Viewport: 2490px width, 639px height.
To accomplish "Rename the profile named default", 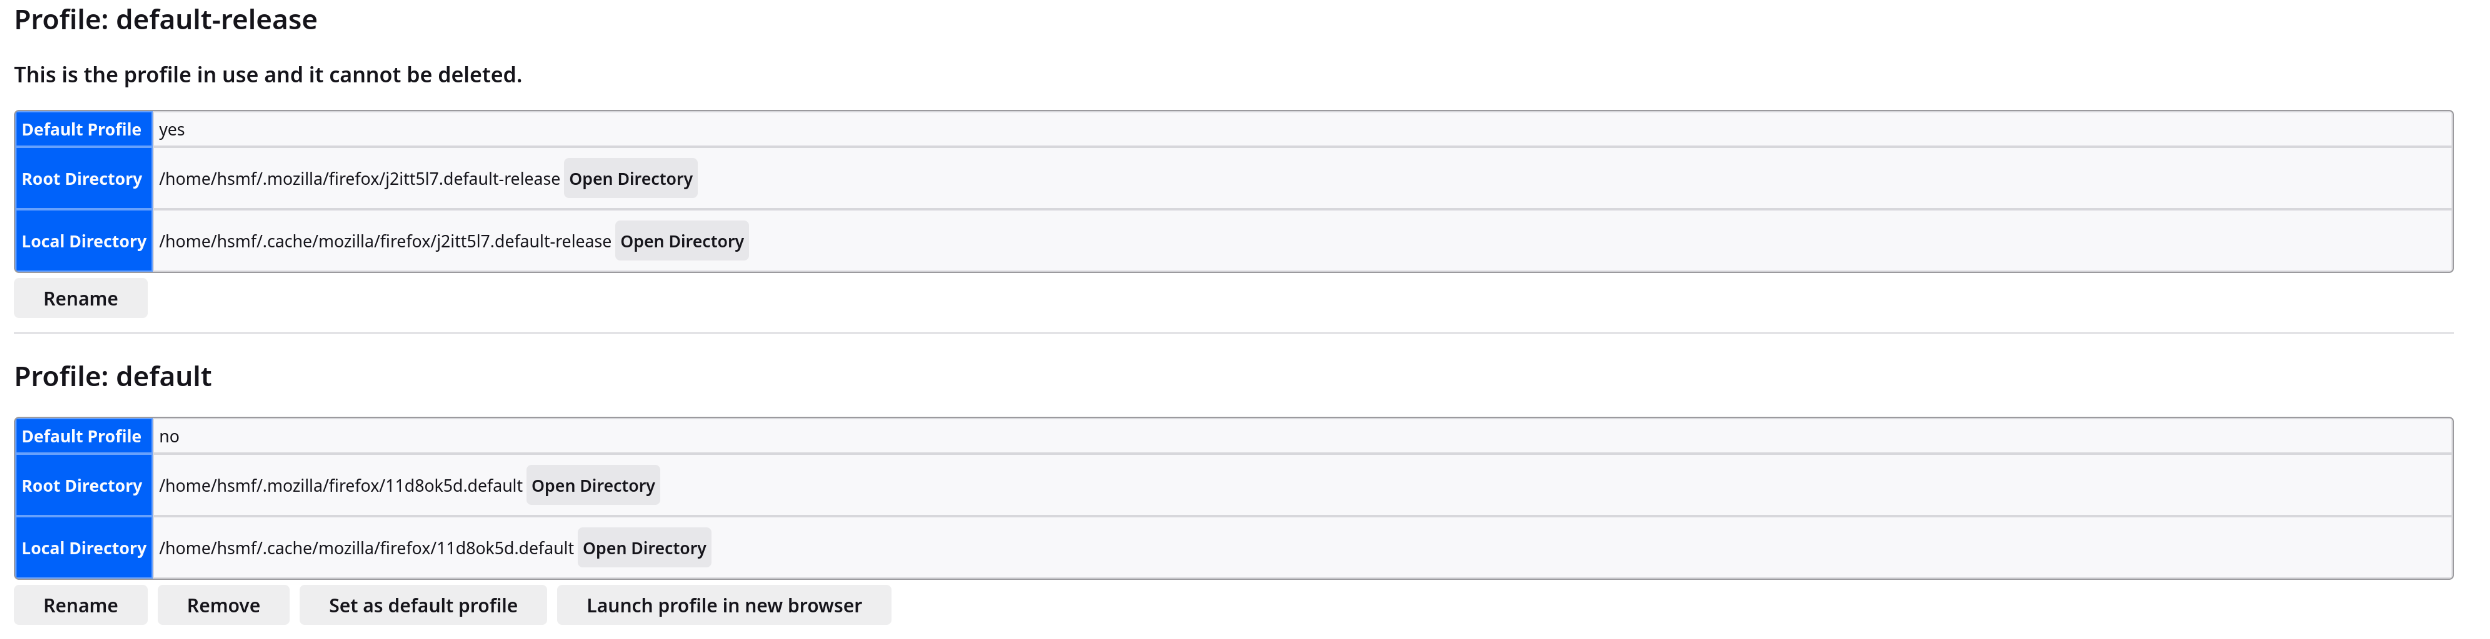I will tap(80, 606).
